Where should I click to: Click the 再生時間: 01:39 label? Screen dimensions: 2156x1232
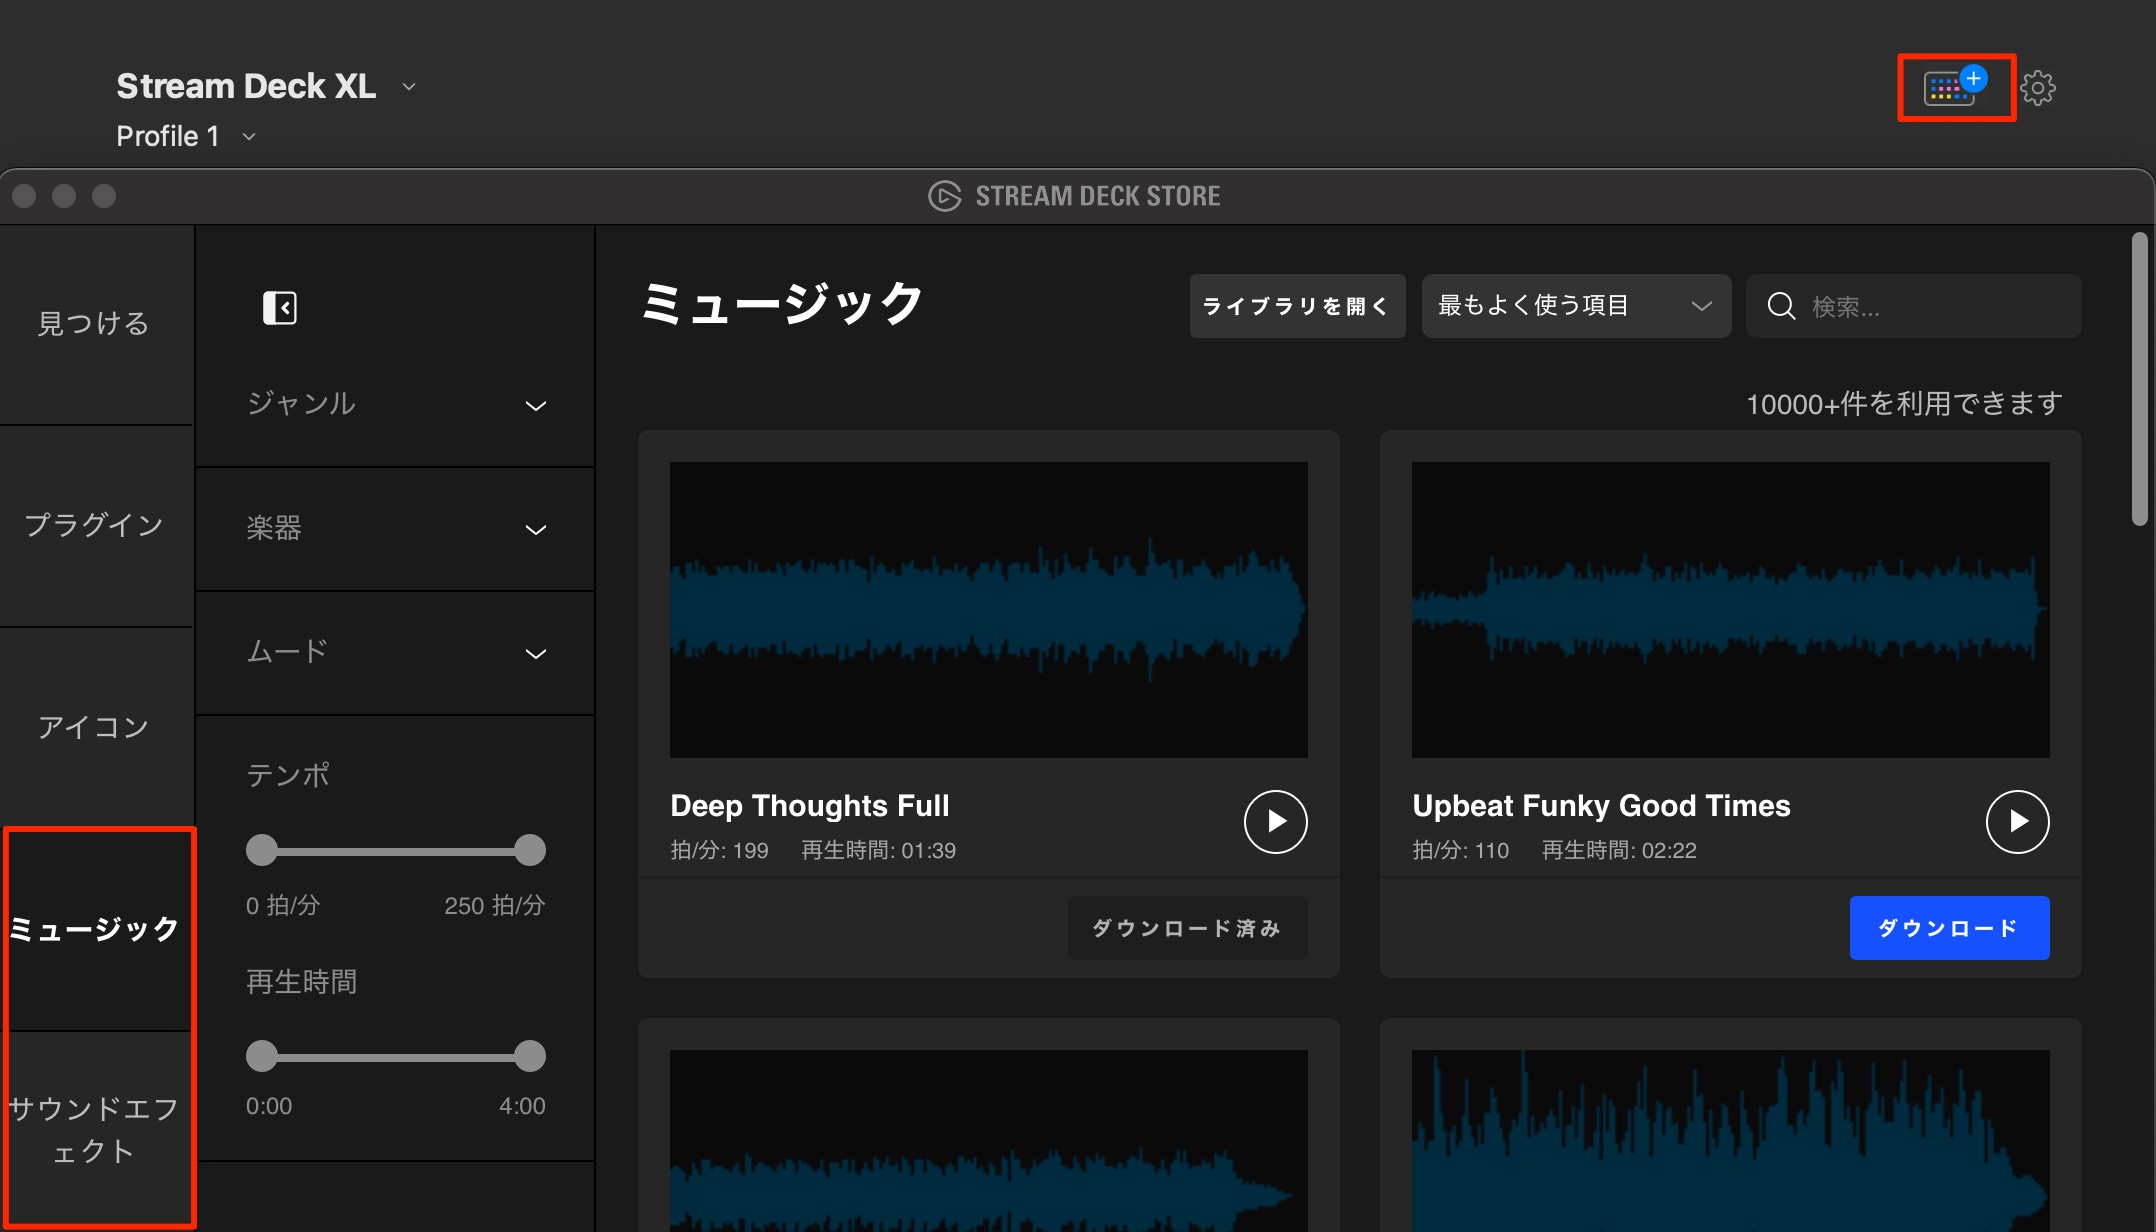878,851
